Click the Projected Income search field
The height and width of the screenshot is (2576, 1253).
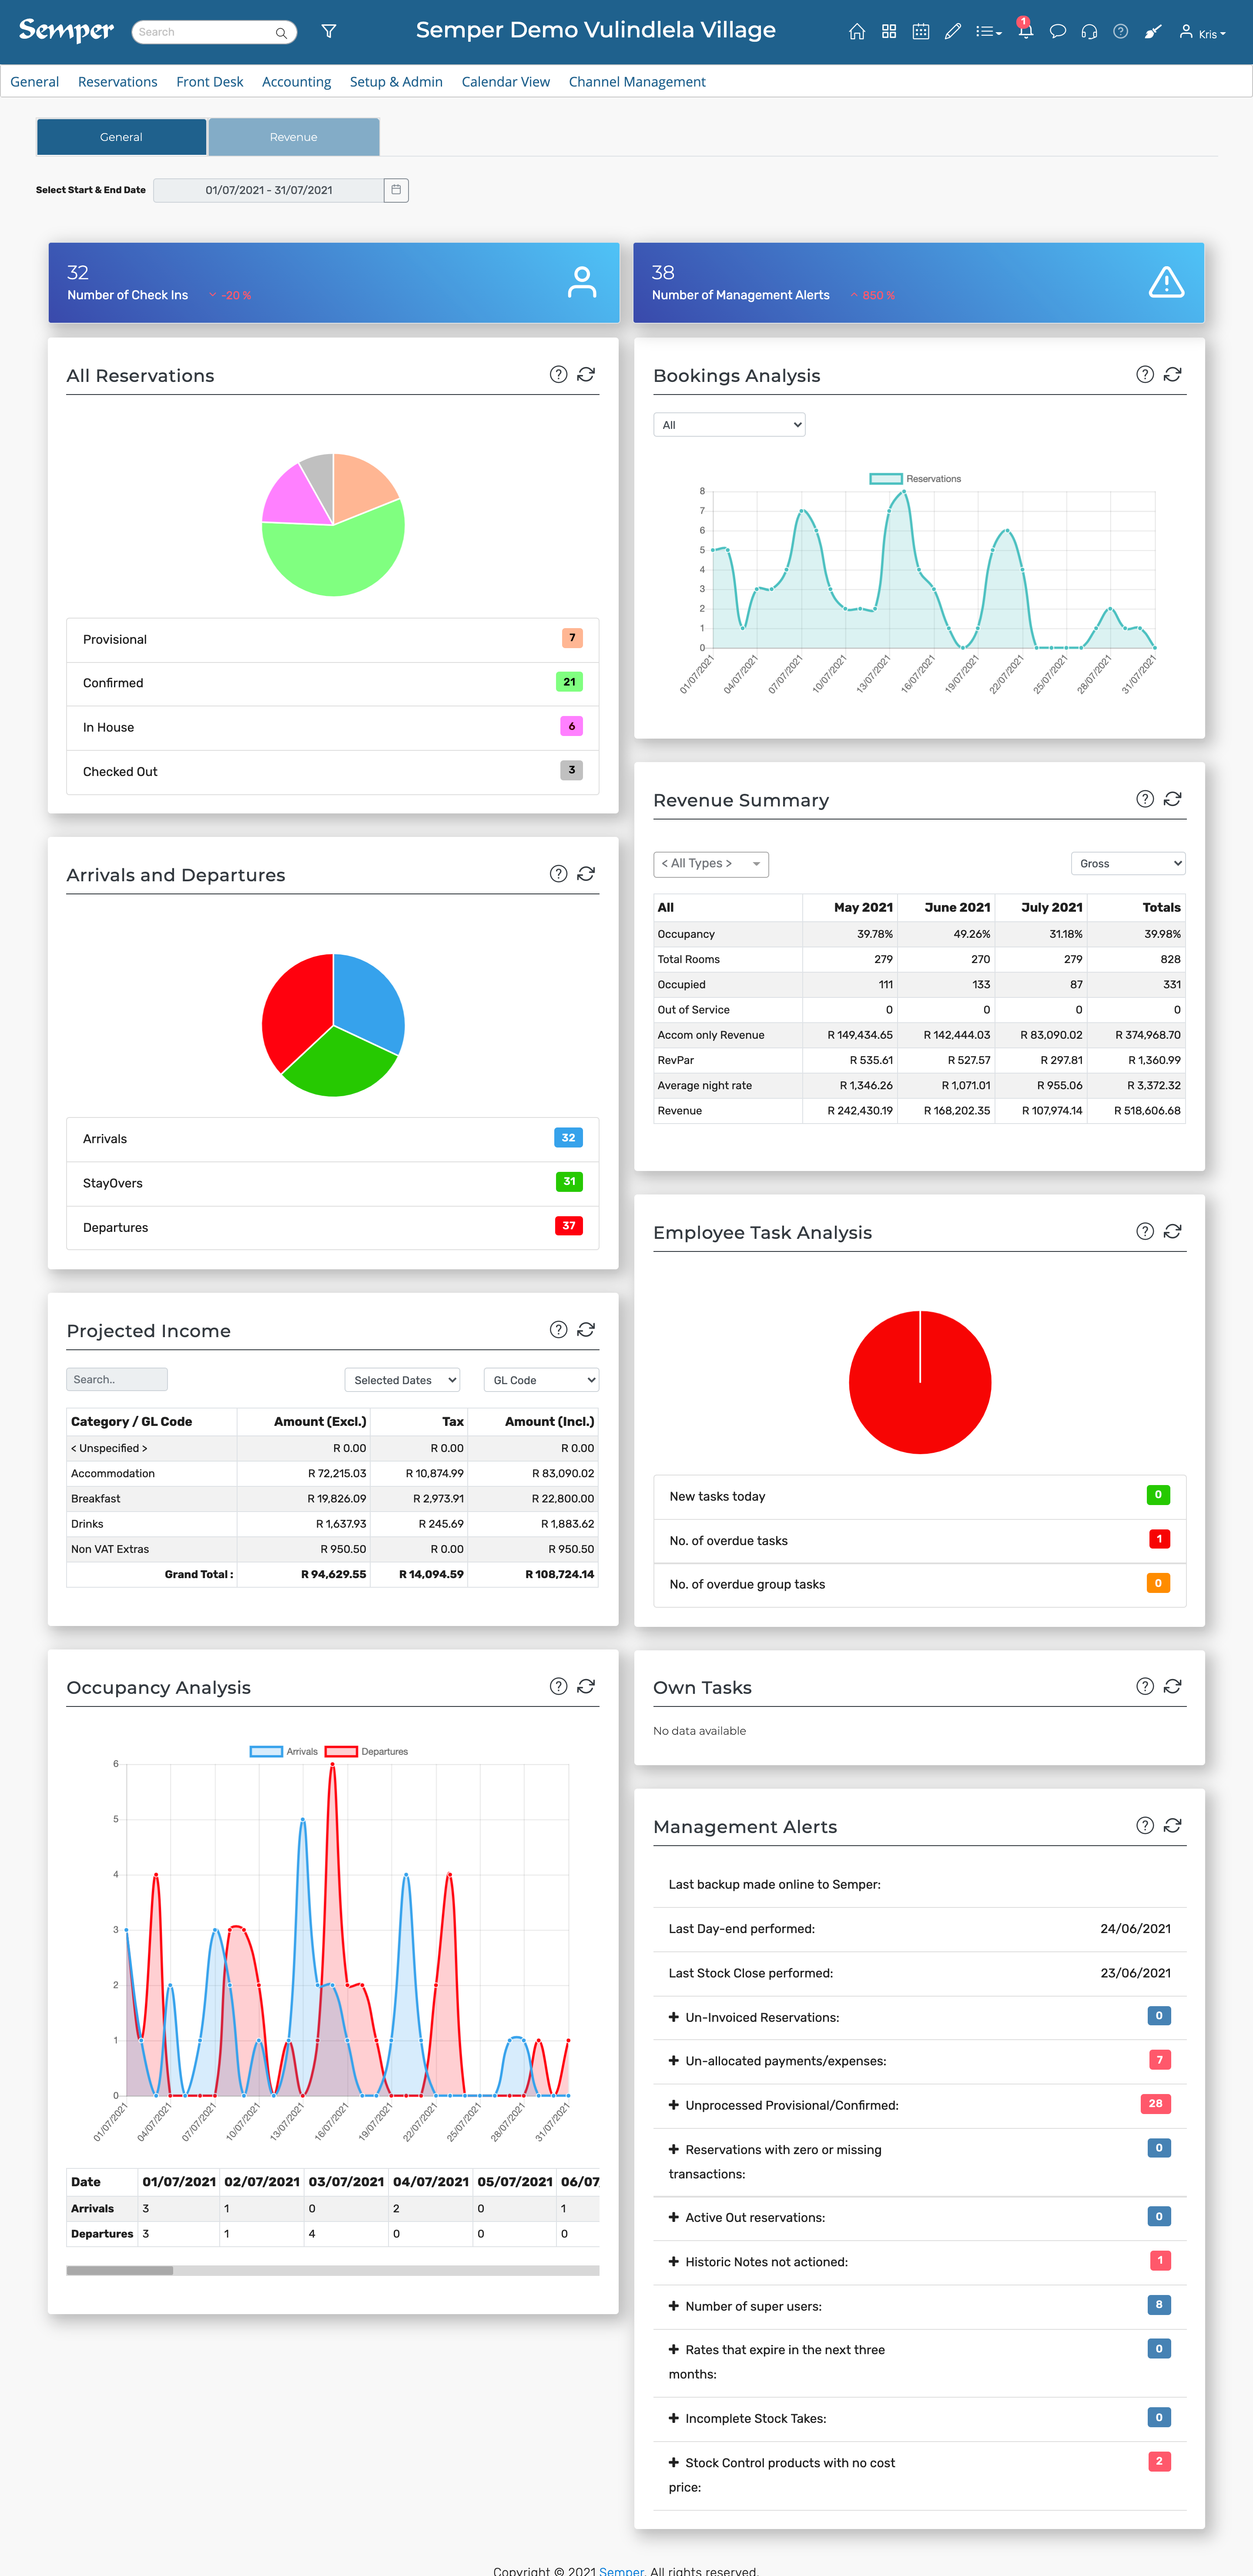coord(117,1379)
